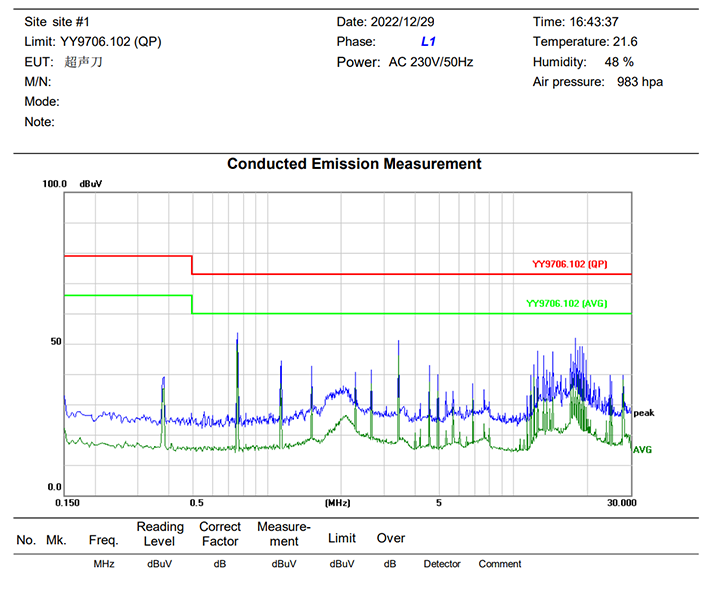Click the Limit YY9706.102 (QP) header line
Image resolution: width=720 pixels, height=603 pixels.
coord(93,42)
